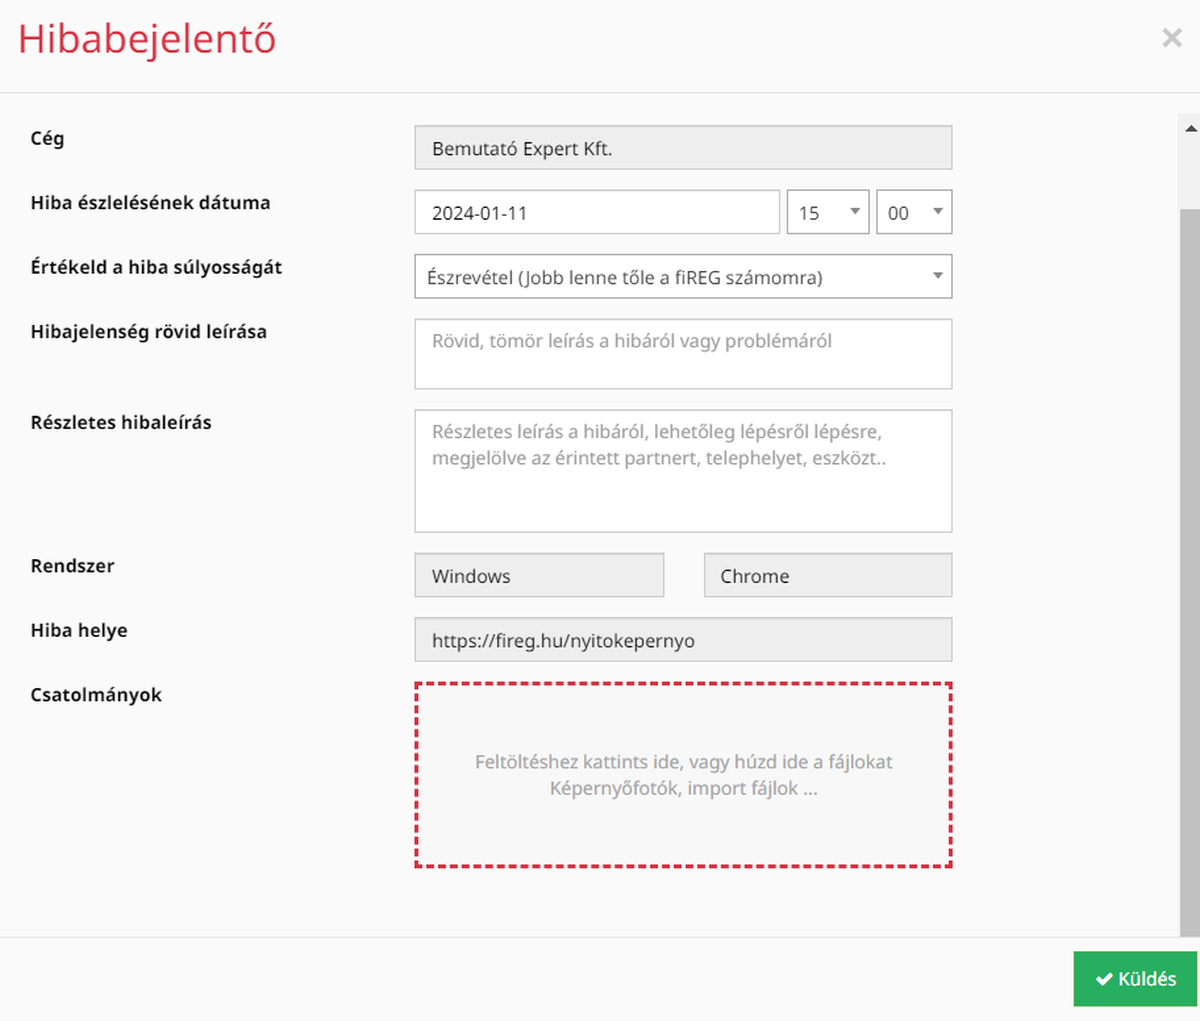Click the attachment upload drop zone
The height and width of the screenshot is (1021, 1200).
tap(683, 775)
